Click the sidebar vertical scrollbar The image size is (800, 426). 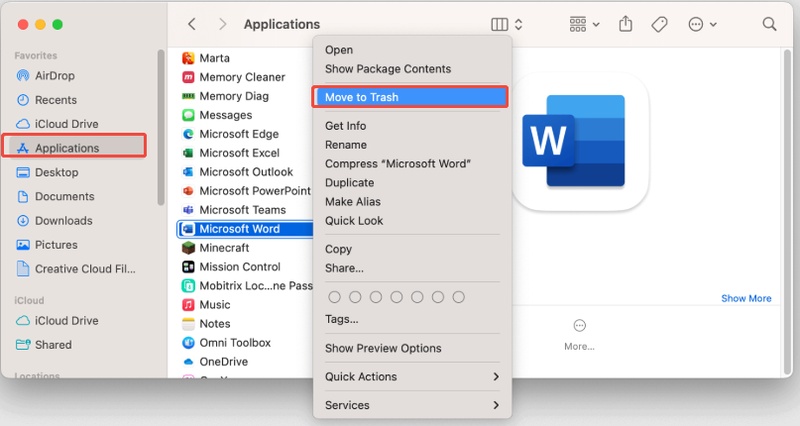pos(161,128)
